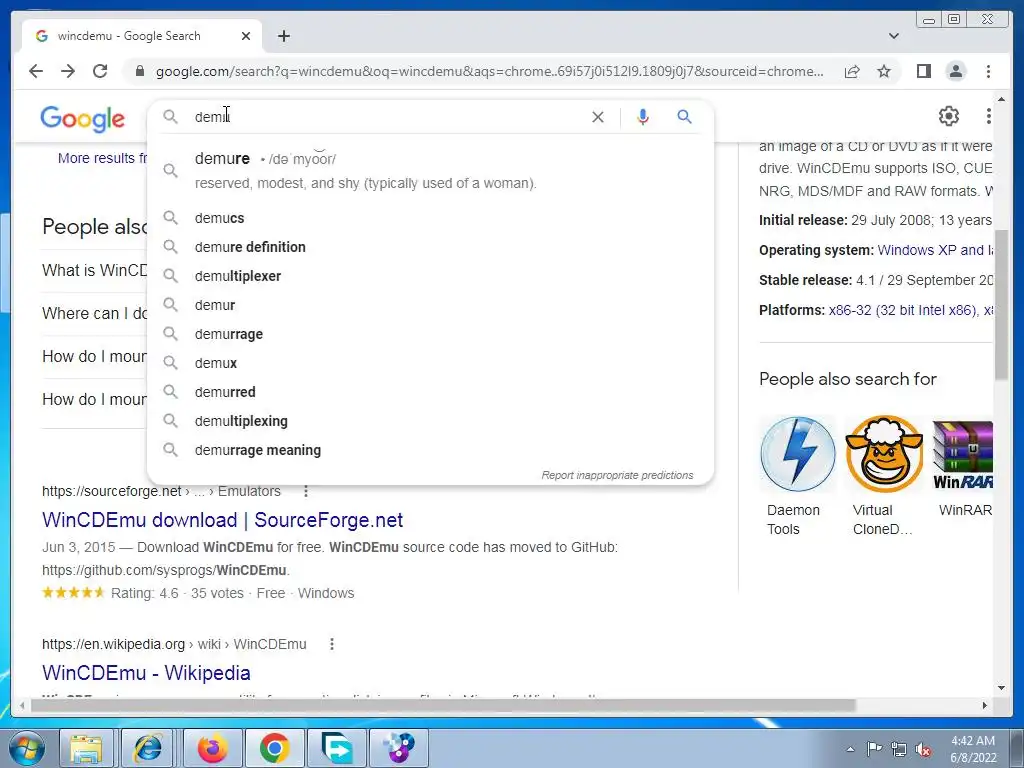
Task: Click the scroll down arrow on vertical scrollbar
Action: [1001, 688]
